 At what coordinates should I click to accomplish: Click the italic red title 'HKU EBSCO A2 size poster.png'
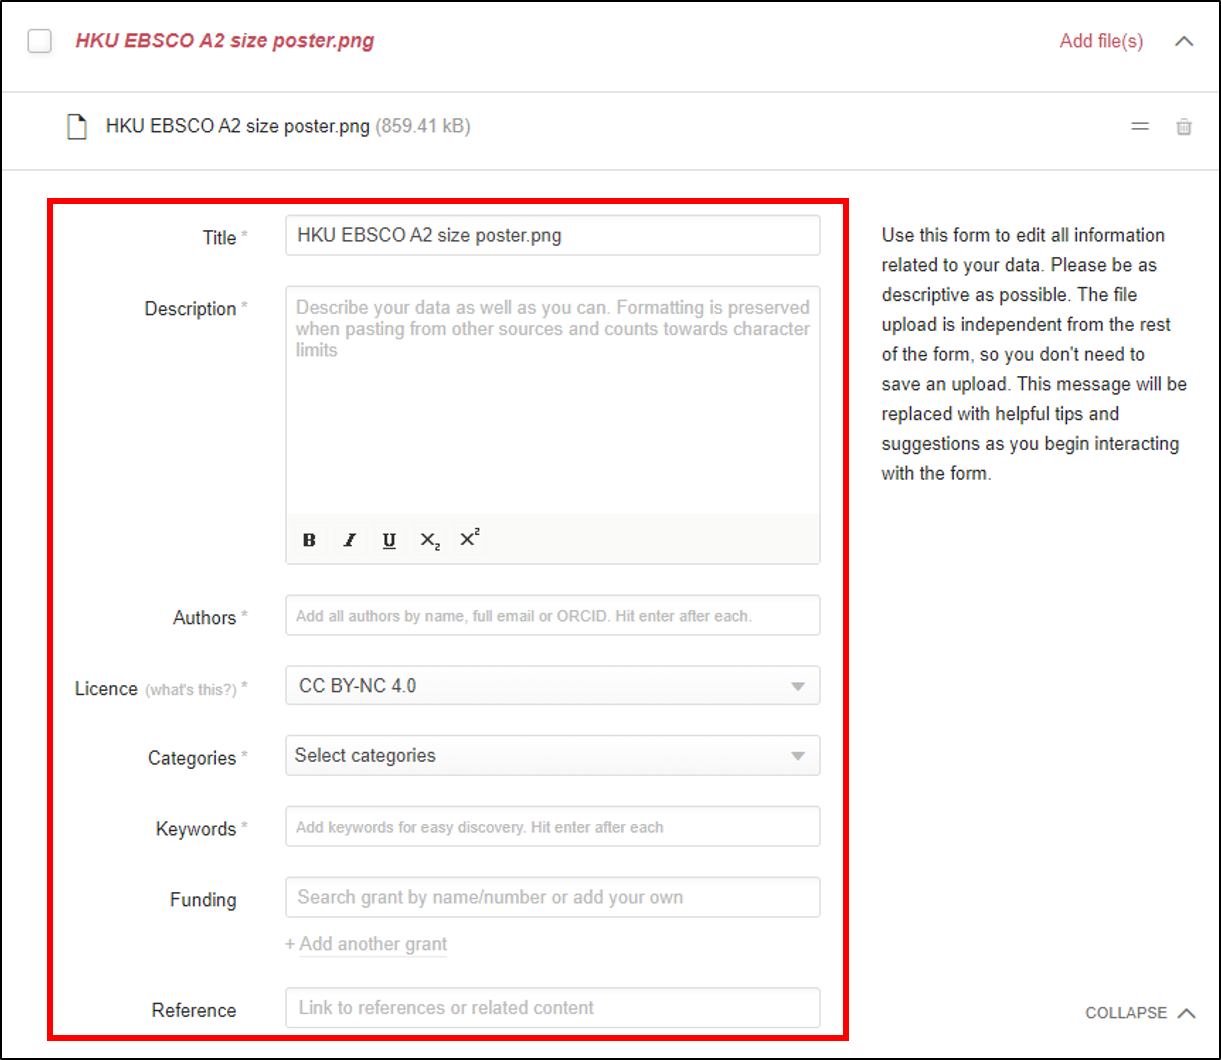click(225, 42)
